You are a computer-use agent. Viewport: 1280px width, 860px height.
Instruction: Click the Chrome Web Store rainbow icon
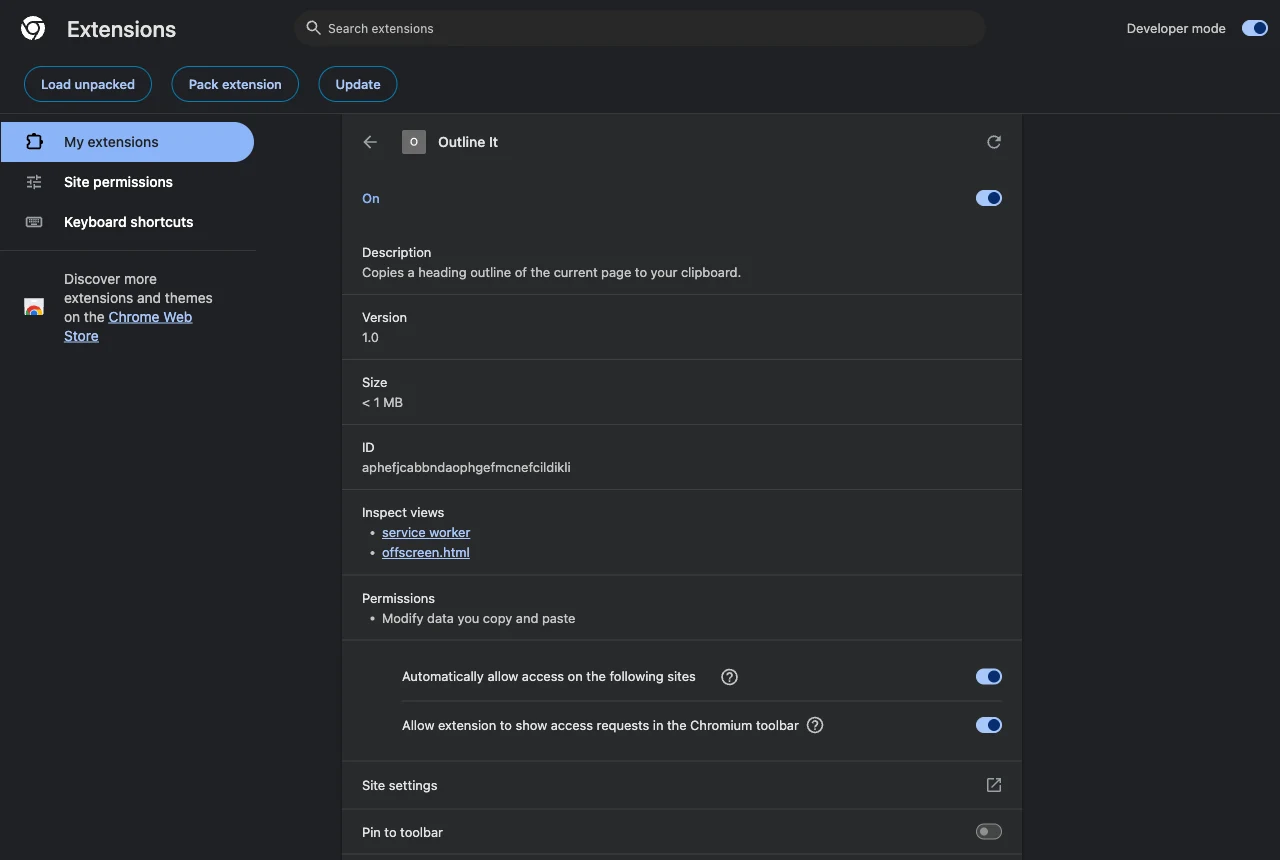[34, 308]
